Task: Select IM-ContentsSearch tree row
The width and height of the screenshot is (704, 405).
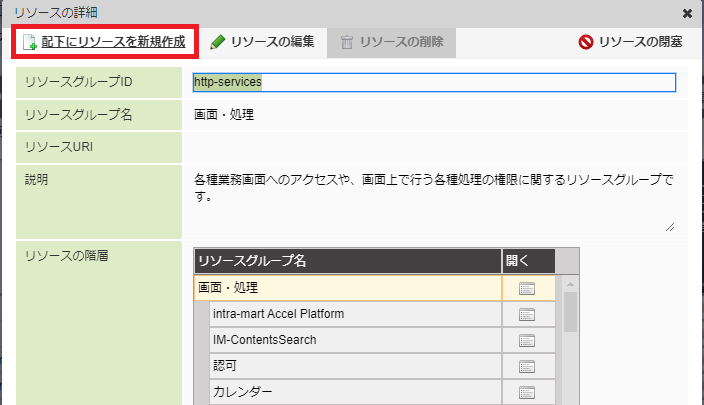Action: pyautogui.click(x=355, y=340)
